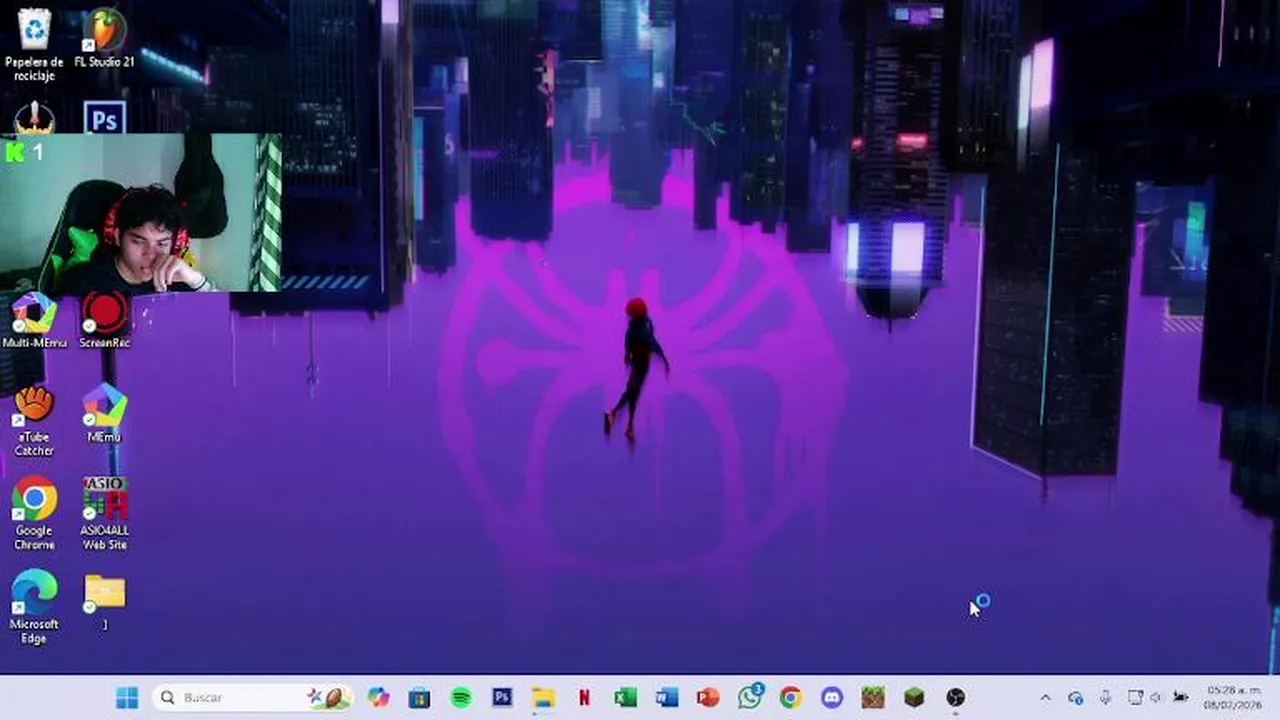Open the Google Chrome desktop shortcut

pos(34,514)
